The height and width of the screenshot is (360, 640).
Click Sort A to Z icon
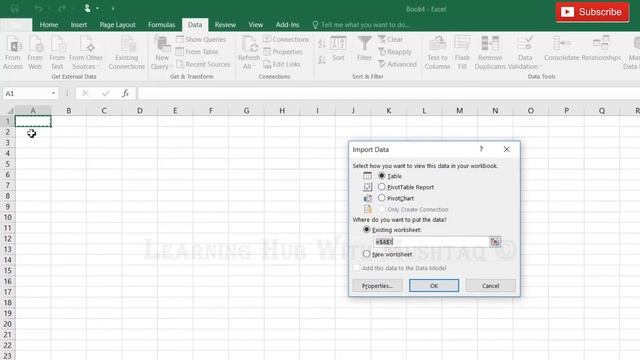click(322, 44)
